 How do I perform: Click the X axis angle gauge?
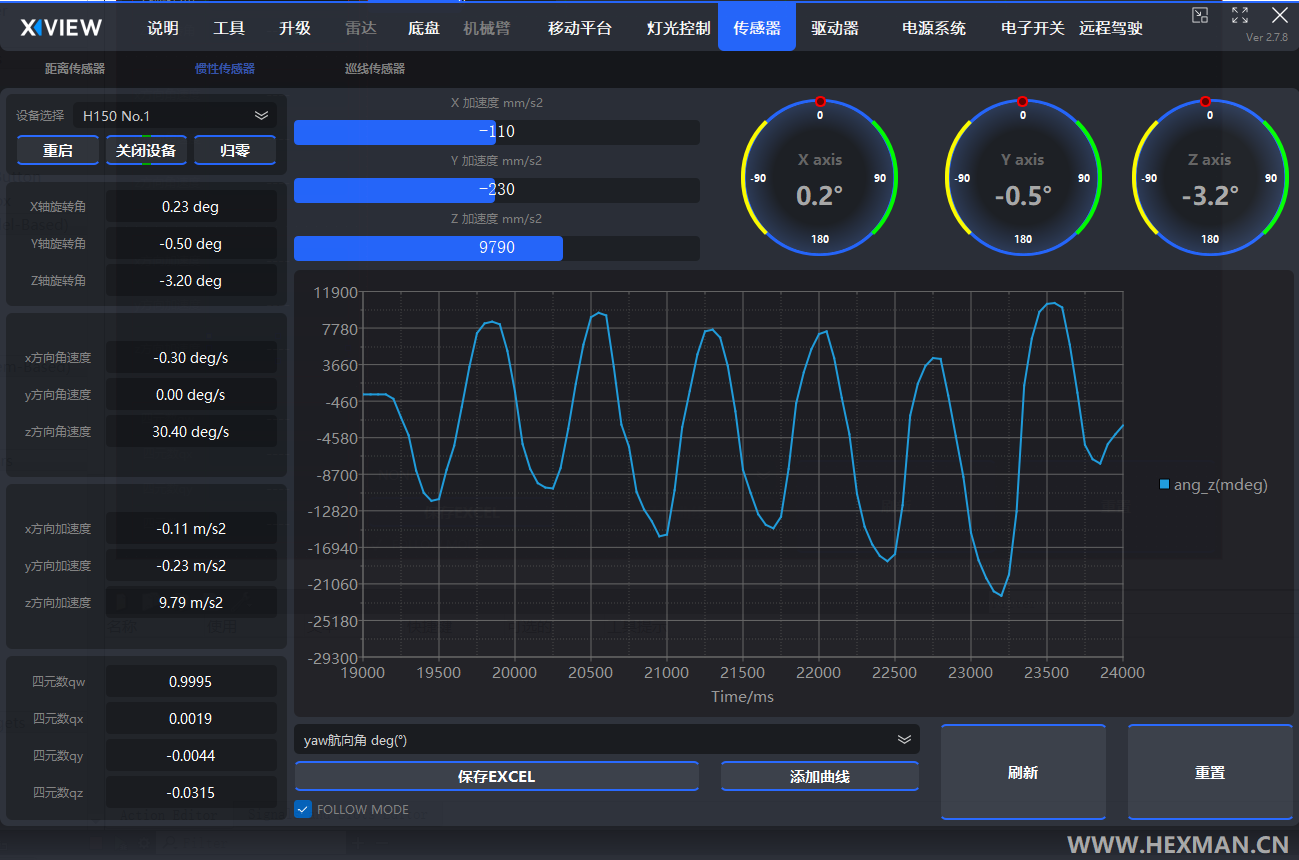point(820,178)
